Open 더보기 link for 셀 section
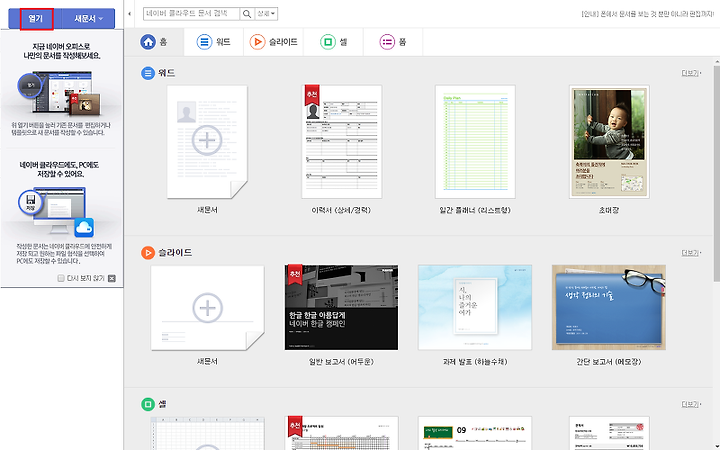This screenshot has height=450, width=720. (x=691, y=405)
